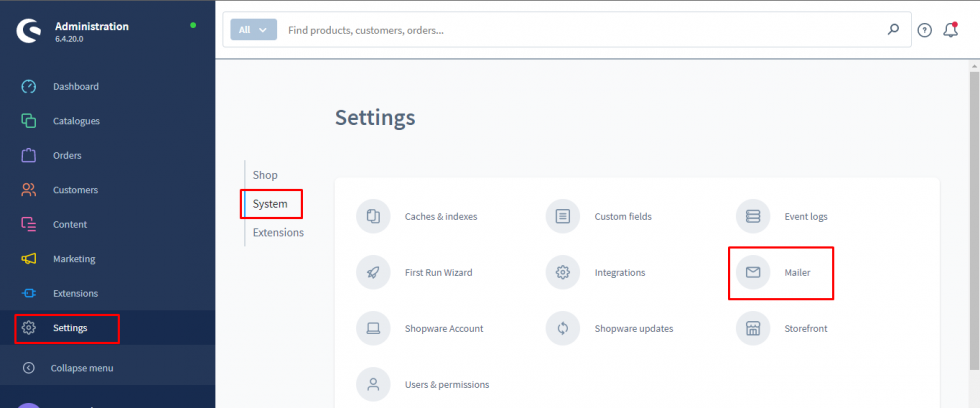Open Caches & indexes settings icon
Image resolution: width=980 pixels, height=408 pixels.
[x=373, y=216]
